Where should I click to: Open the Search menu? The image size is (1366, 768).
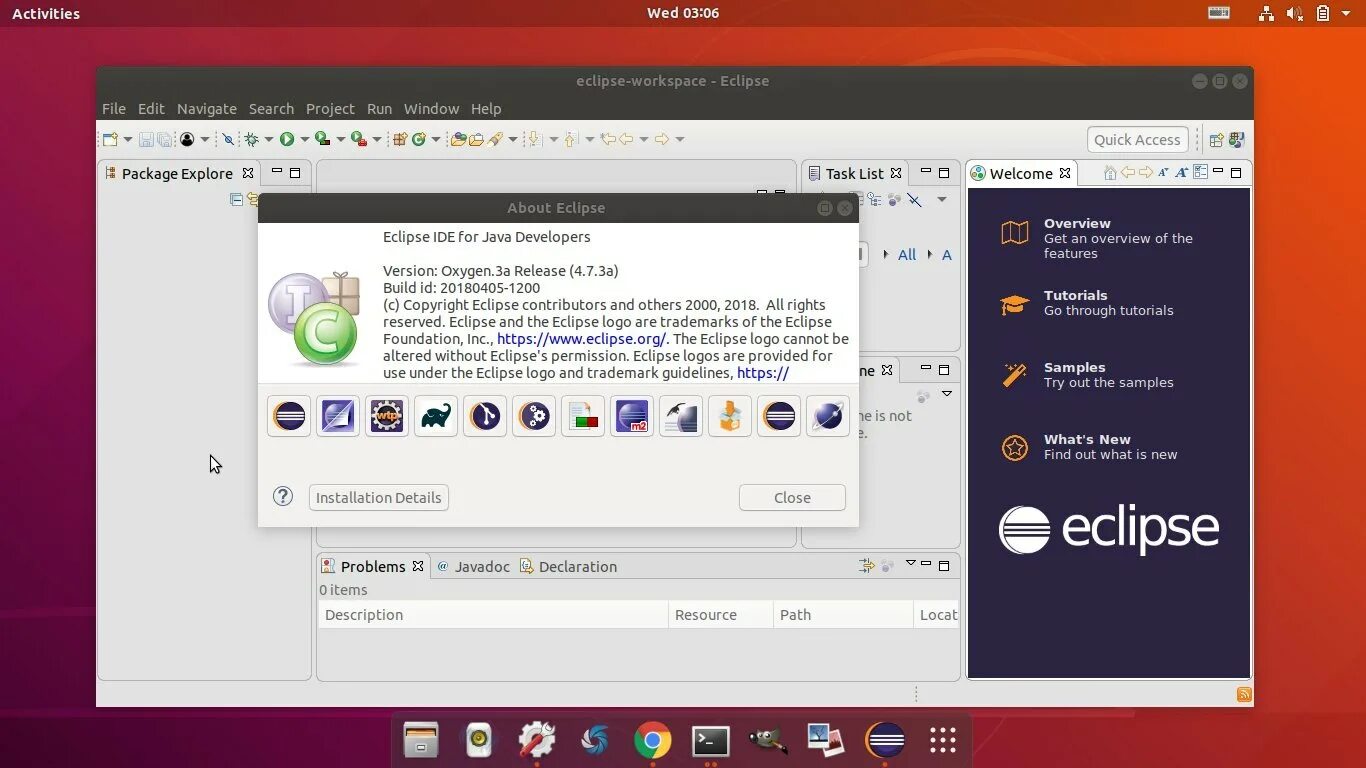(x=271, y=108)
